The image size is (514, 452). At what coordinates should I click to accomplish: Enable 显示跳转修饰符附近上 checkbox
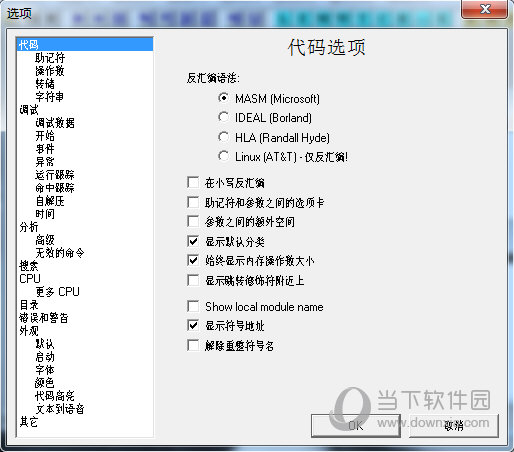193,280
